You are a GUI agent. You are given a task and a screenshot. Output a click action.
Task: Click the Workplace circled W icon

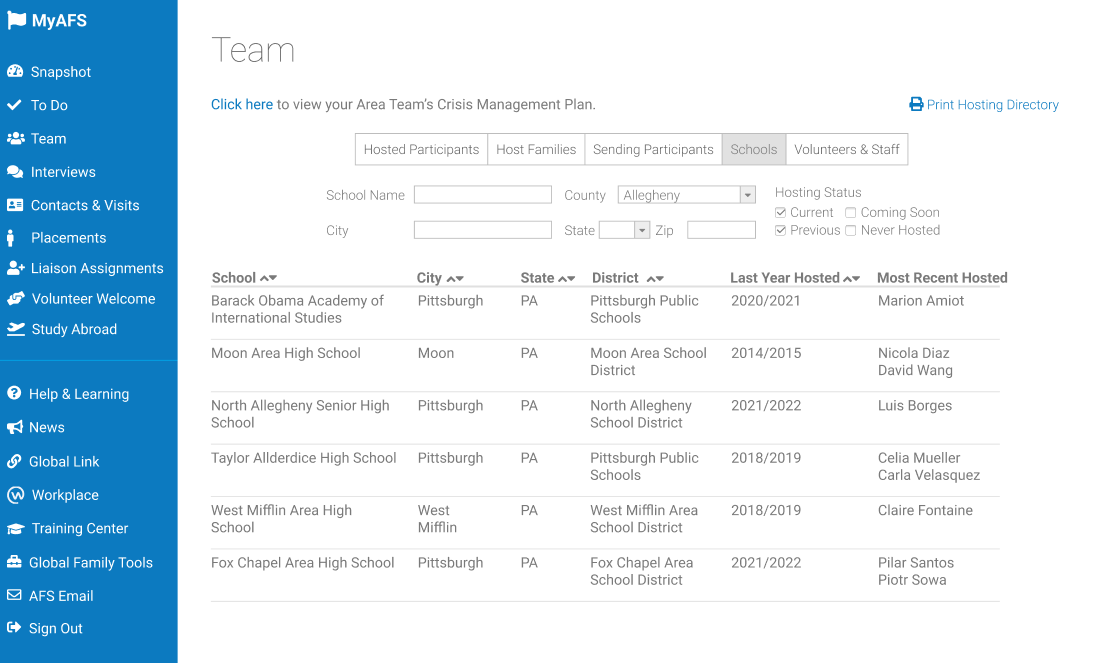[15, 494]
